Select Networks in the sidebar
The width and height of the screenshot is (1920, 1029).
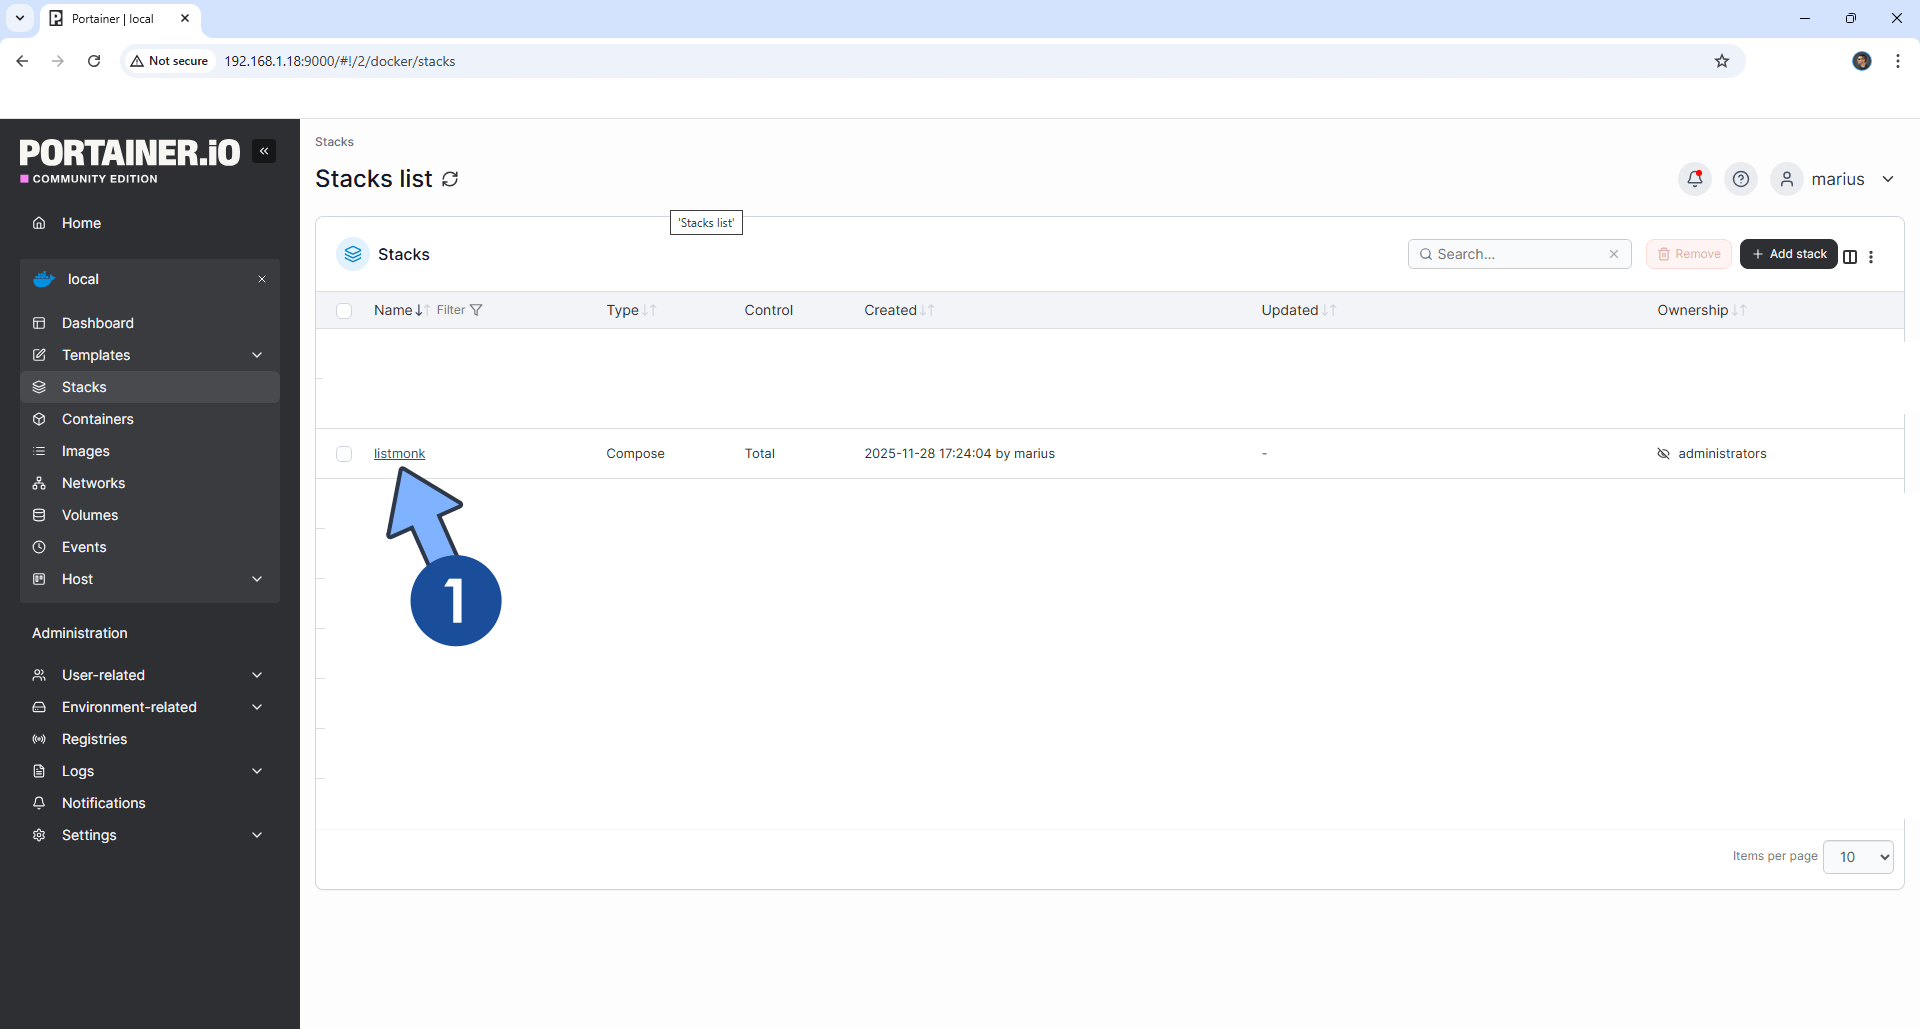[91, 483]
